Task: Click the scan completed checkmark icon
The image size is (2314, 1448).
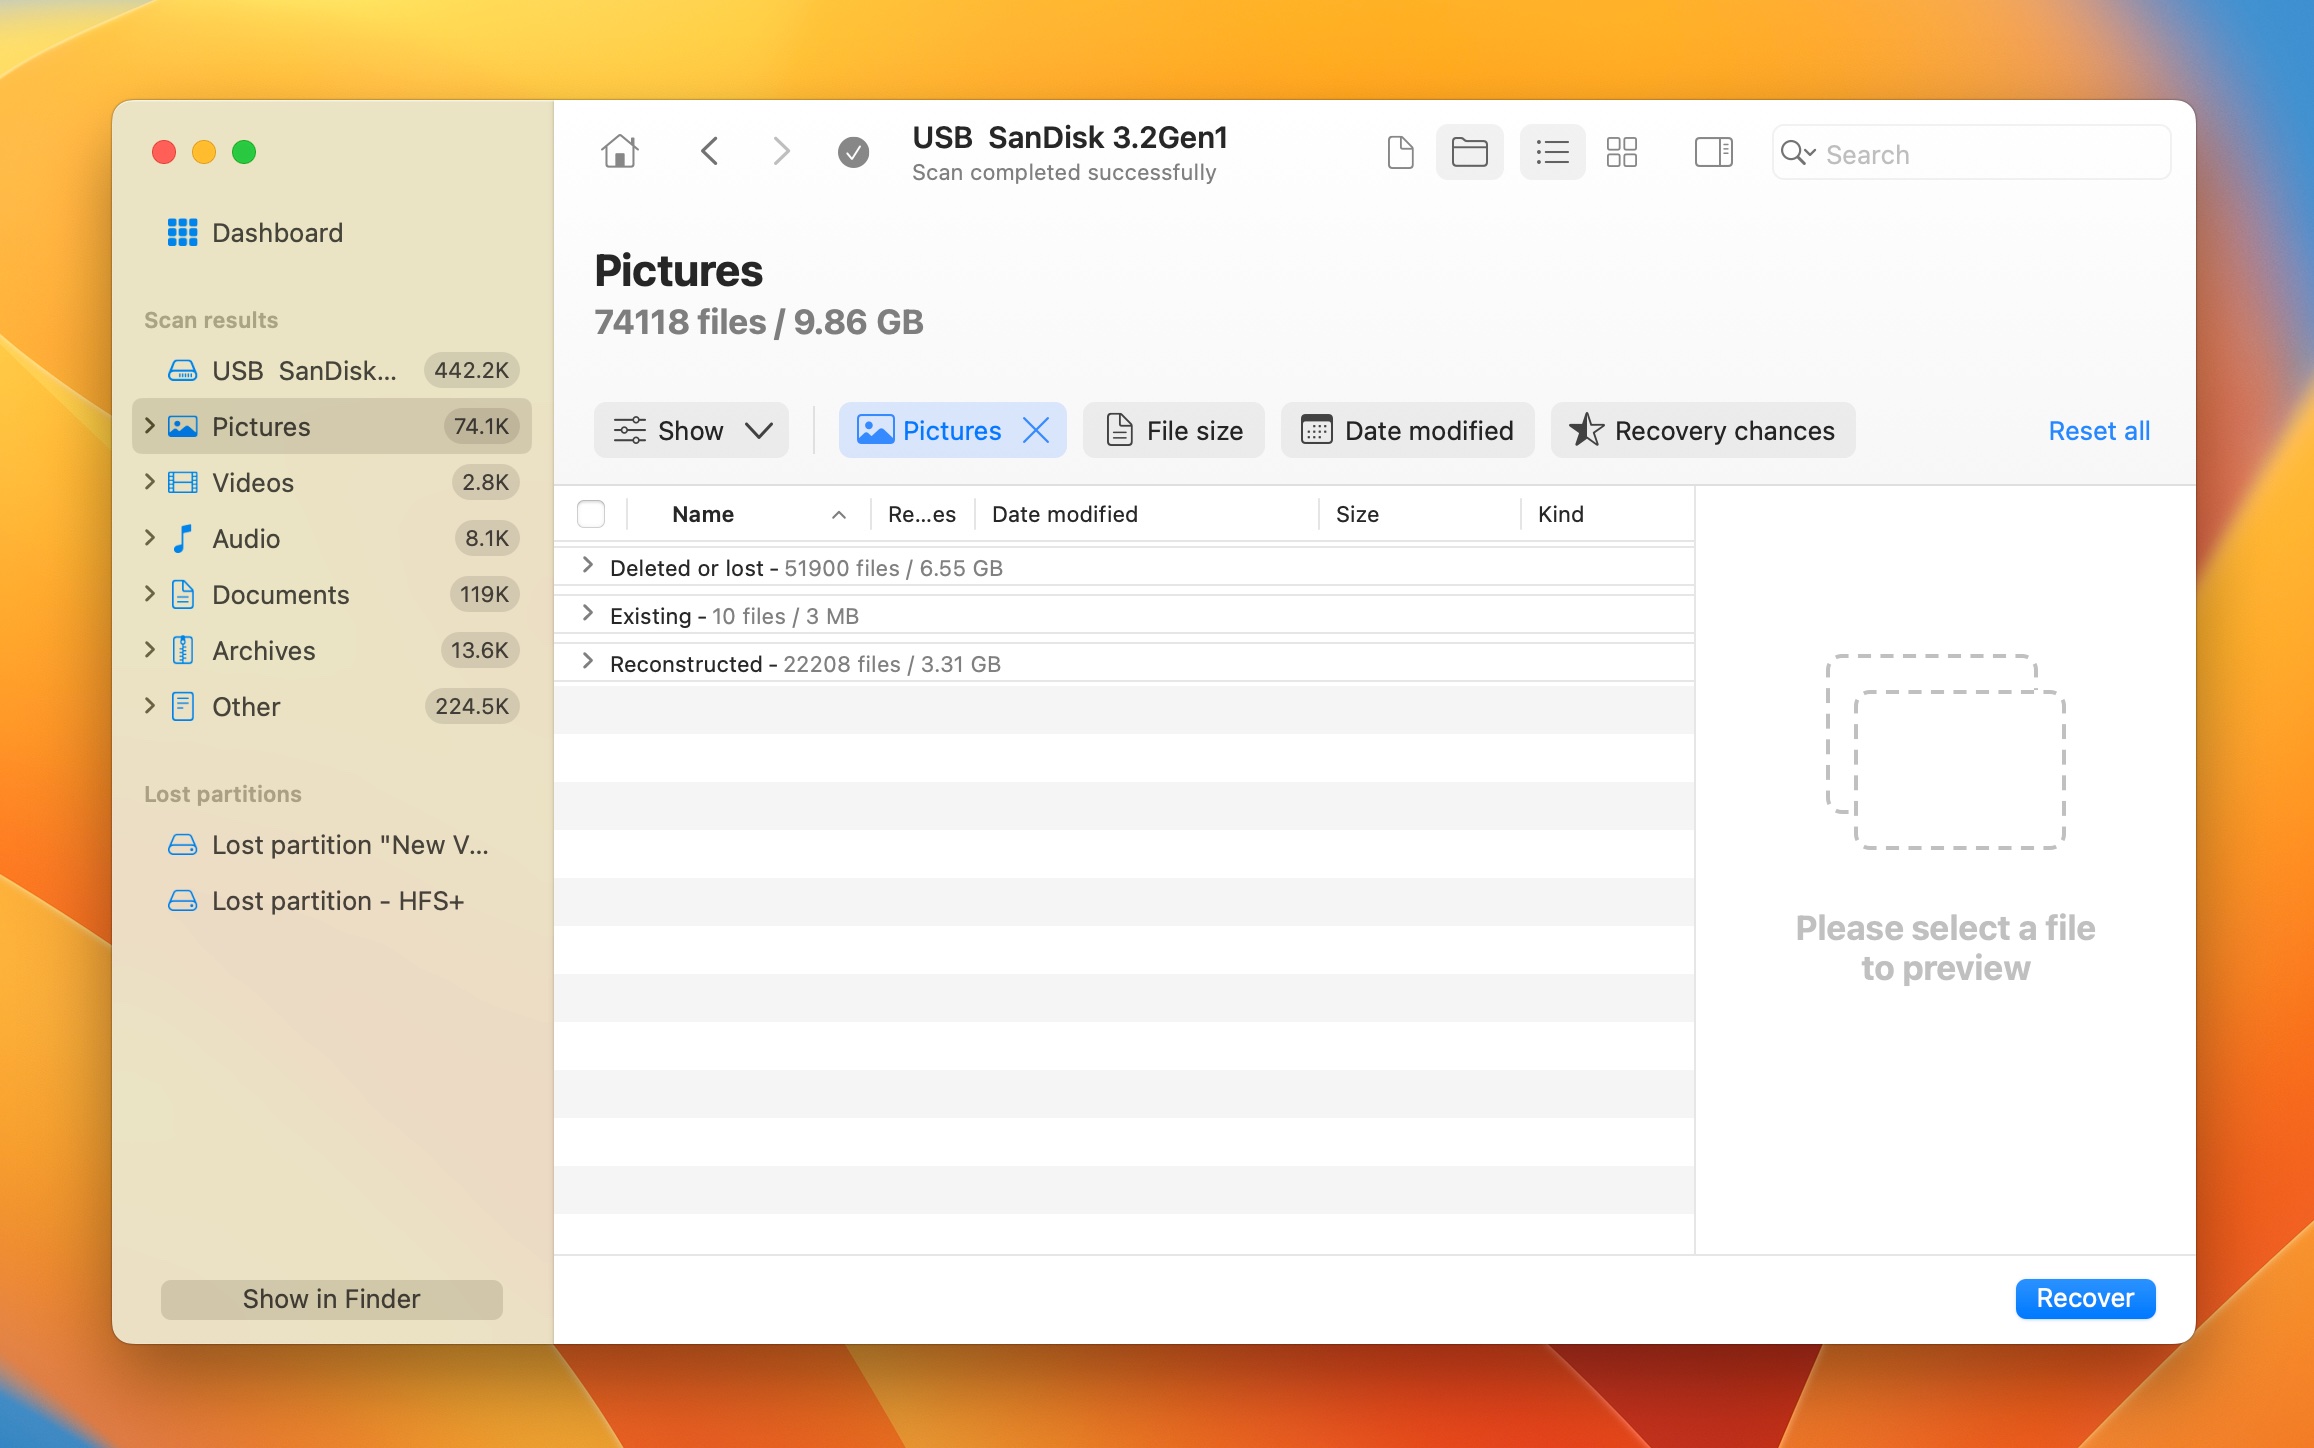Action: tap(853, 152)
